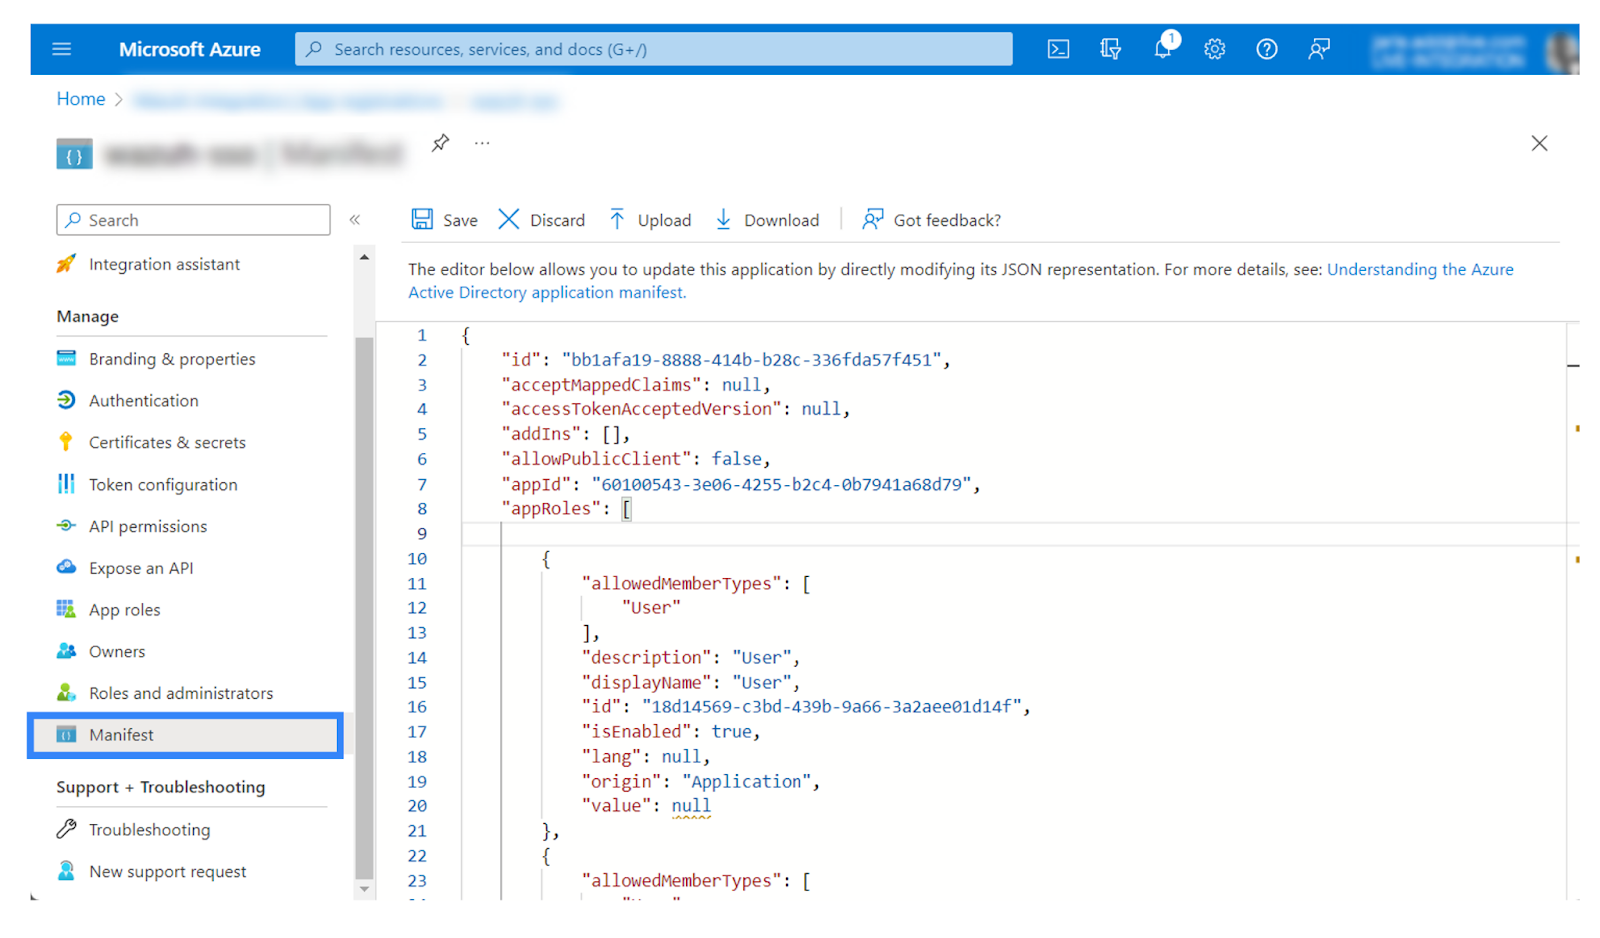Open Certificates & secrets
Screen dimensions: 1600x938
point(167,442)
